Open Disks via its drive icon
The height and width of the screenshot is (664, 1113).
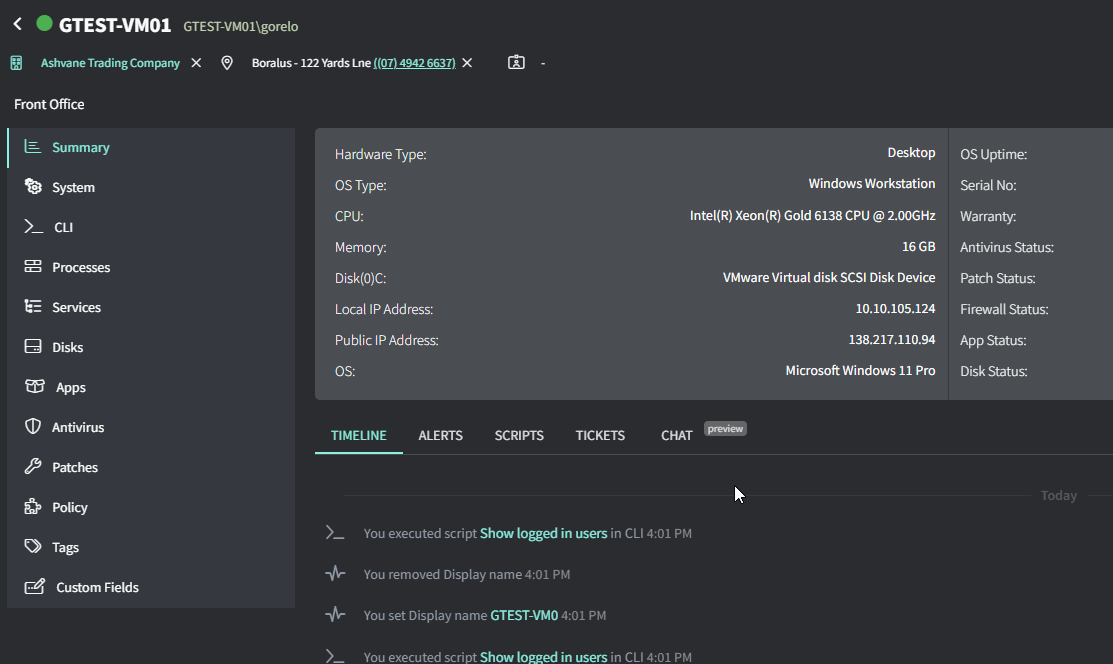click(33, 347)
